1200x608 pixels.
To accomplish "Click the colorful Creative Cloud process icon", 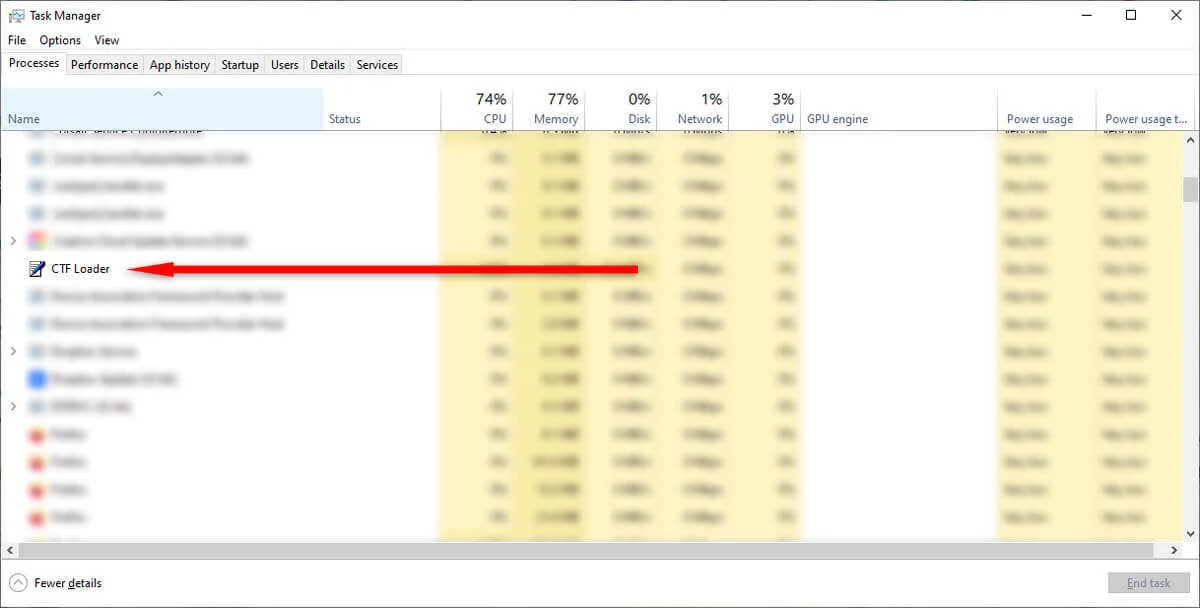I will pyautogui.click(x=36, y=241).
